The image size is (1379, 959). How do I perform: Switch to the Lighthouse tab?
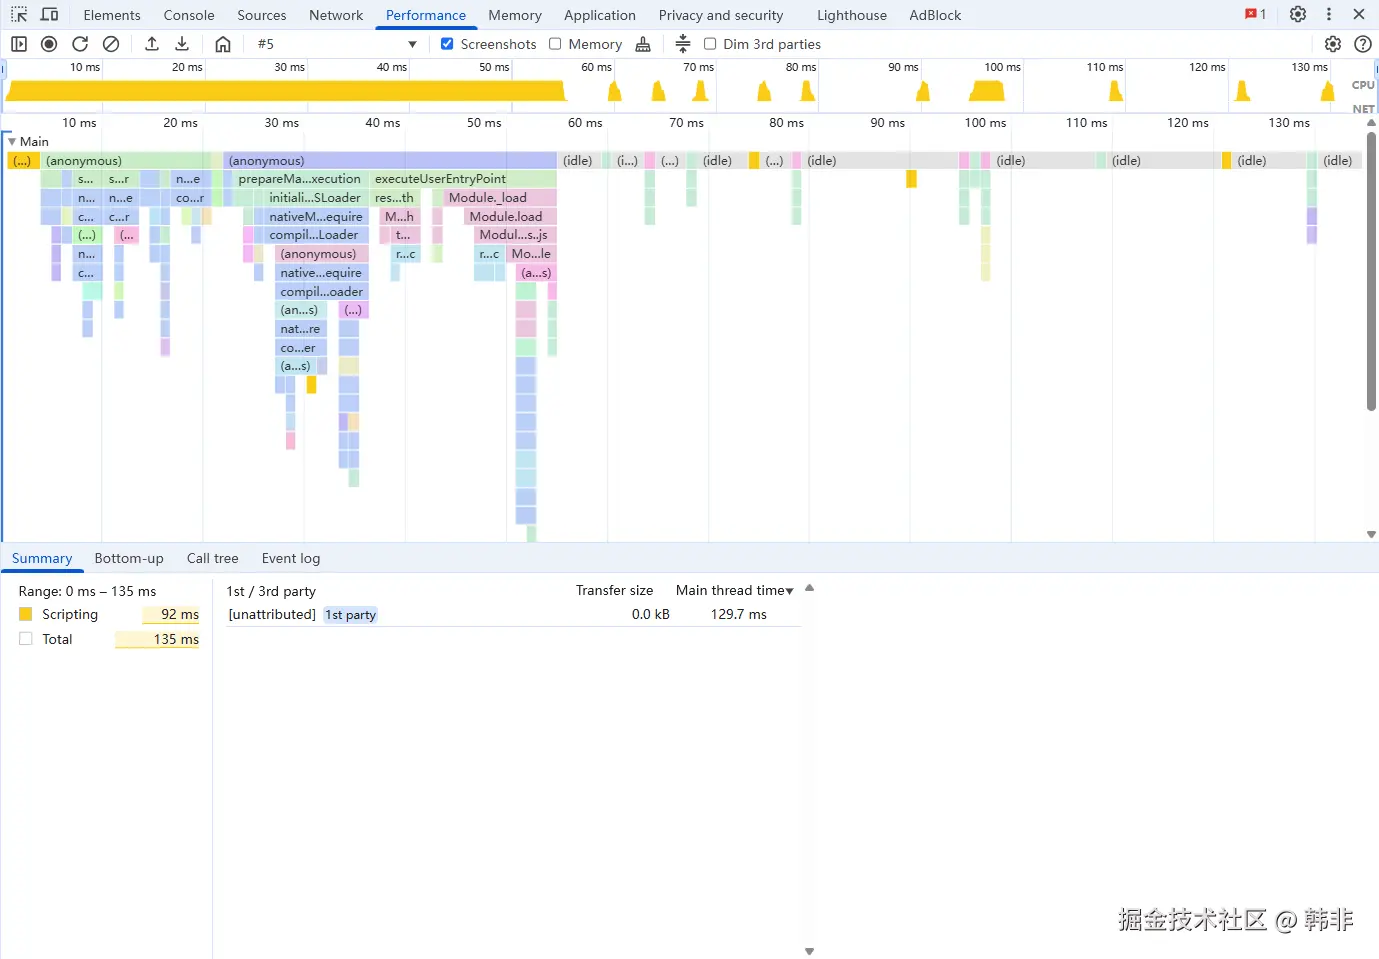[x=852, y=15]
